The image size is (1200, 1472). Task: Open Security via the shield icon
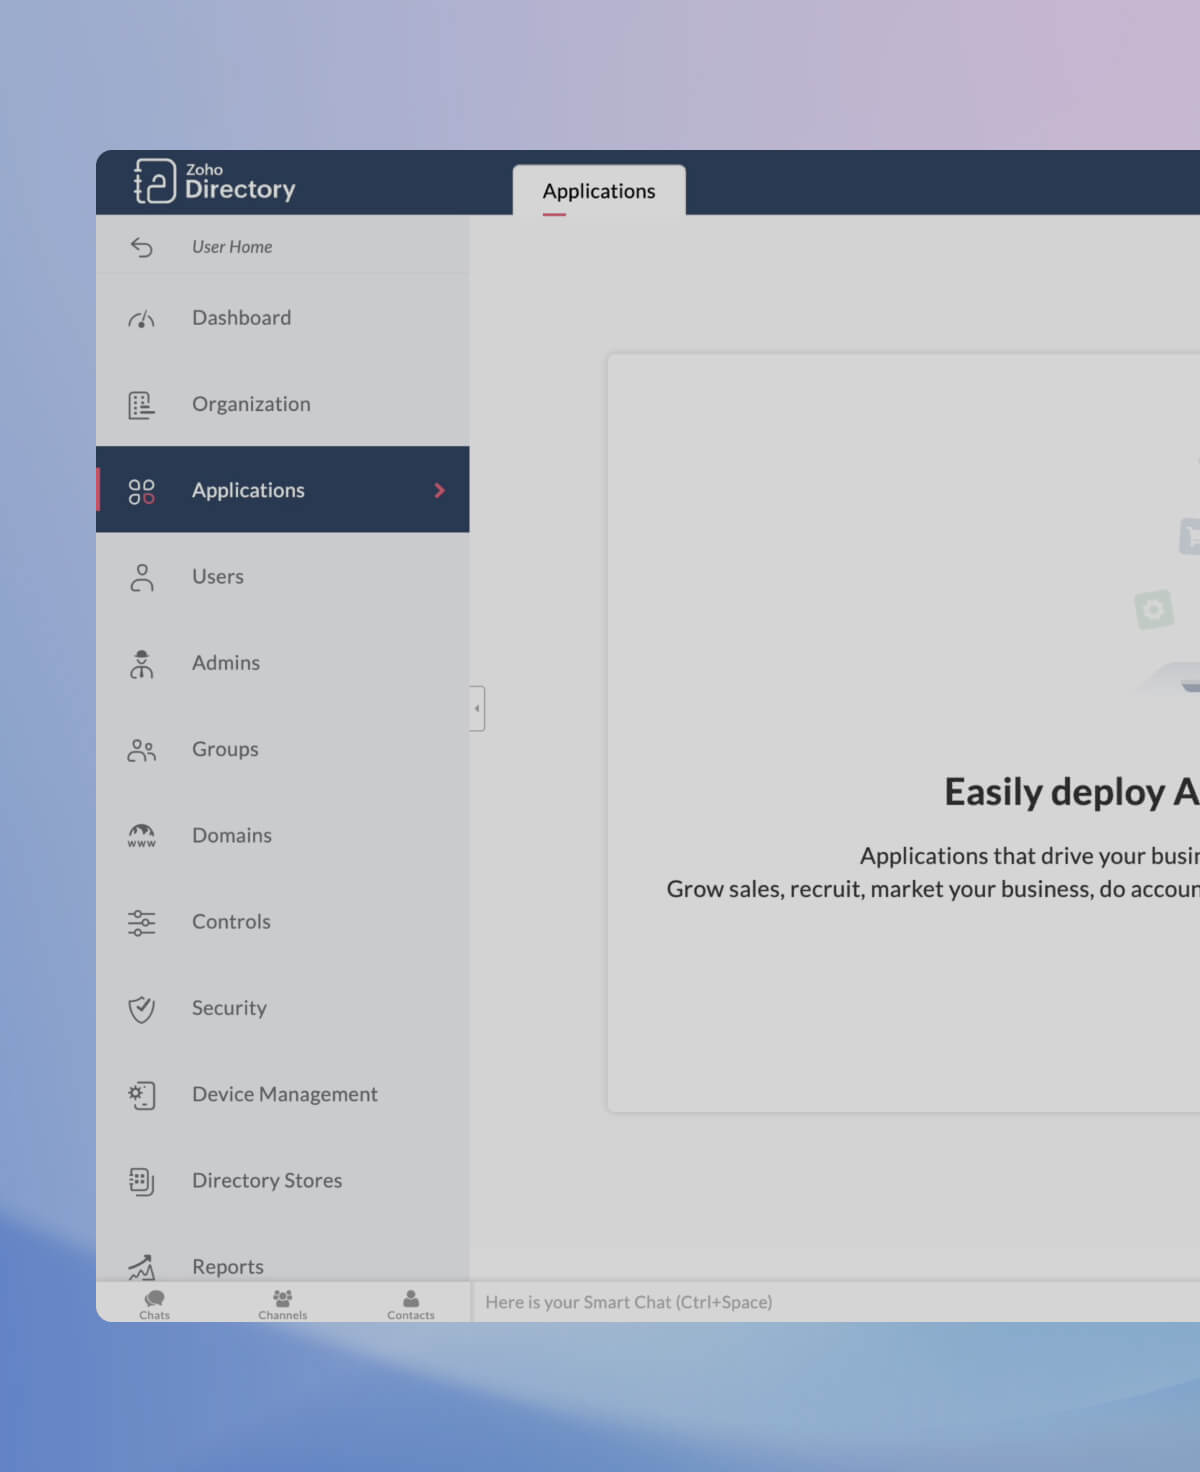pyautogui.click(x=141, y=1009)
